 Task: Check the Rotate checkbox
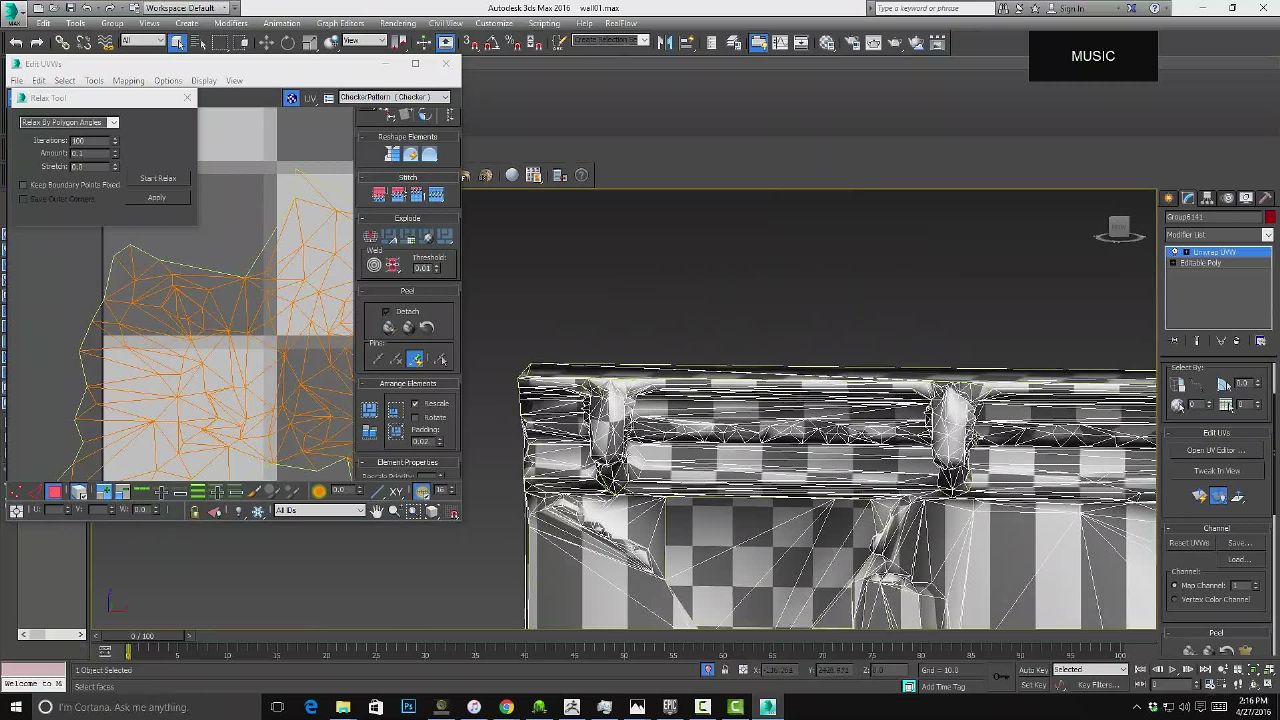[416, 417]
